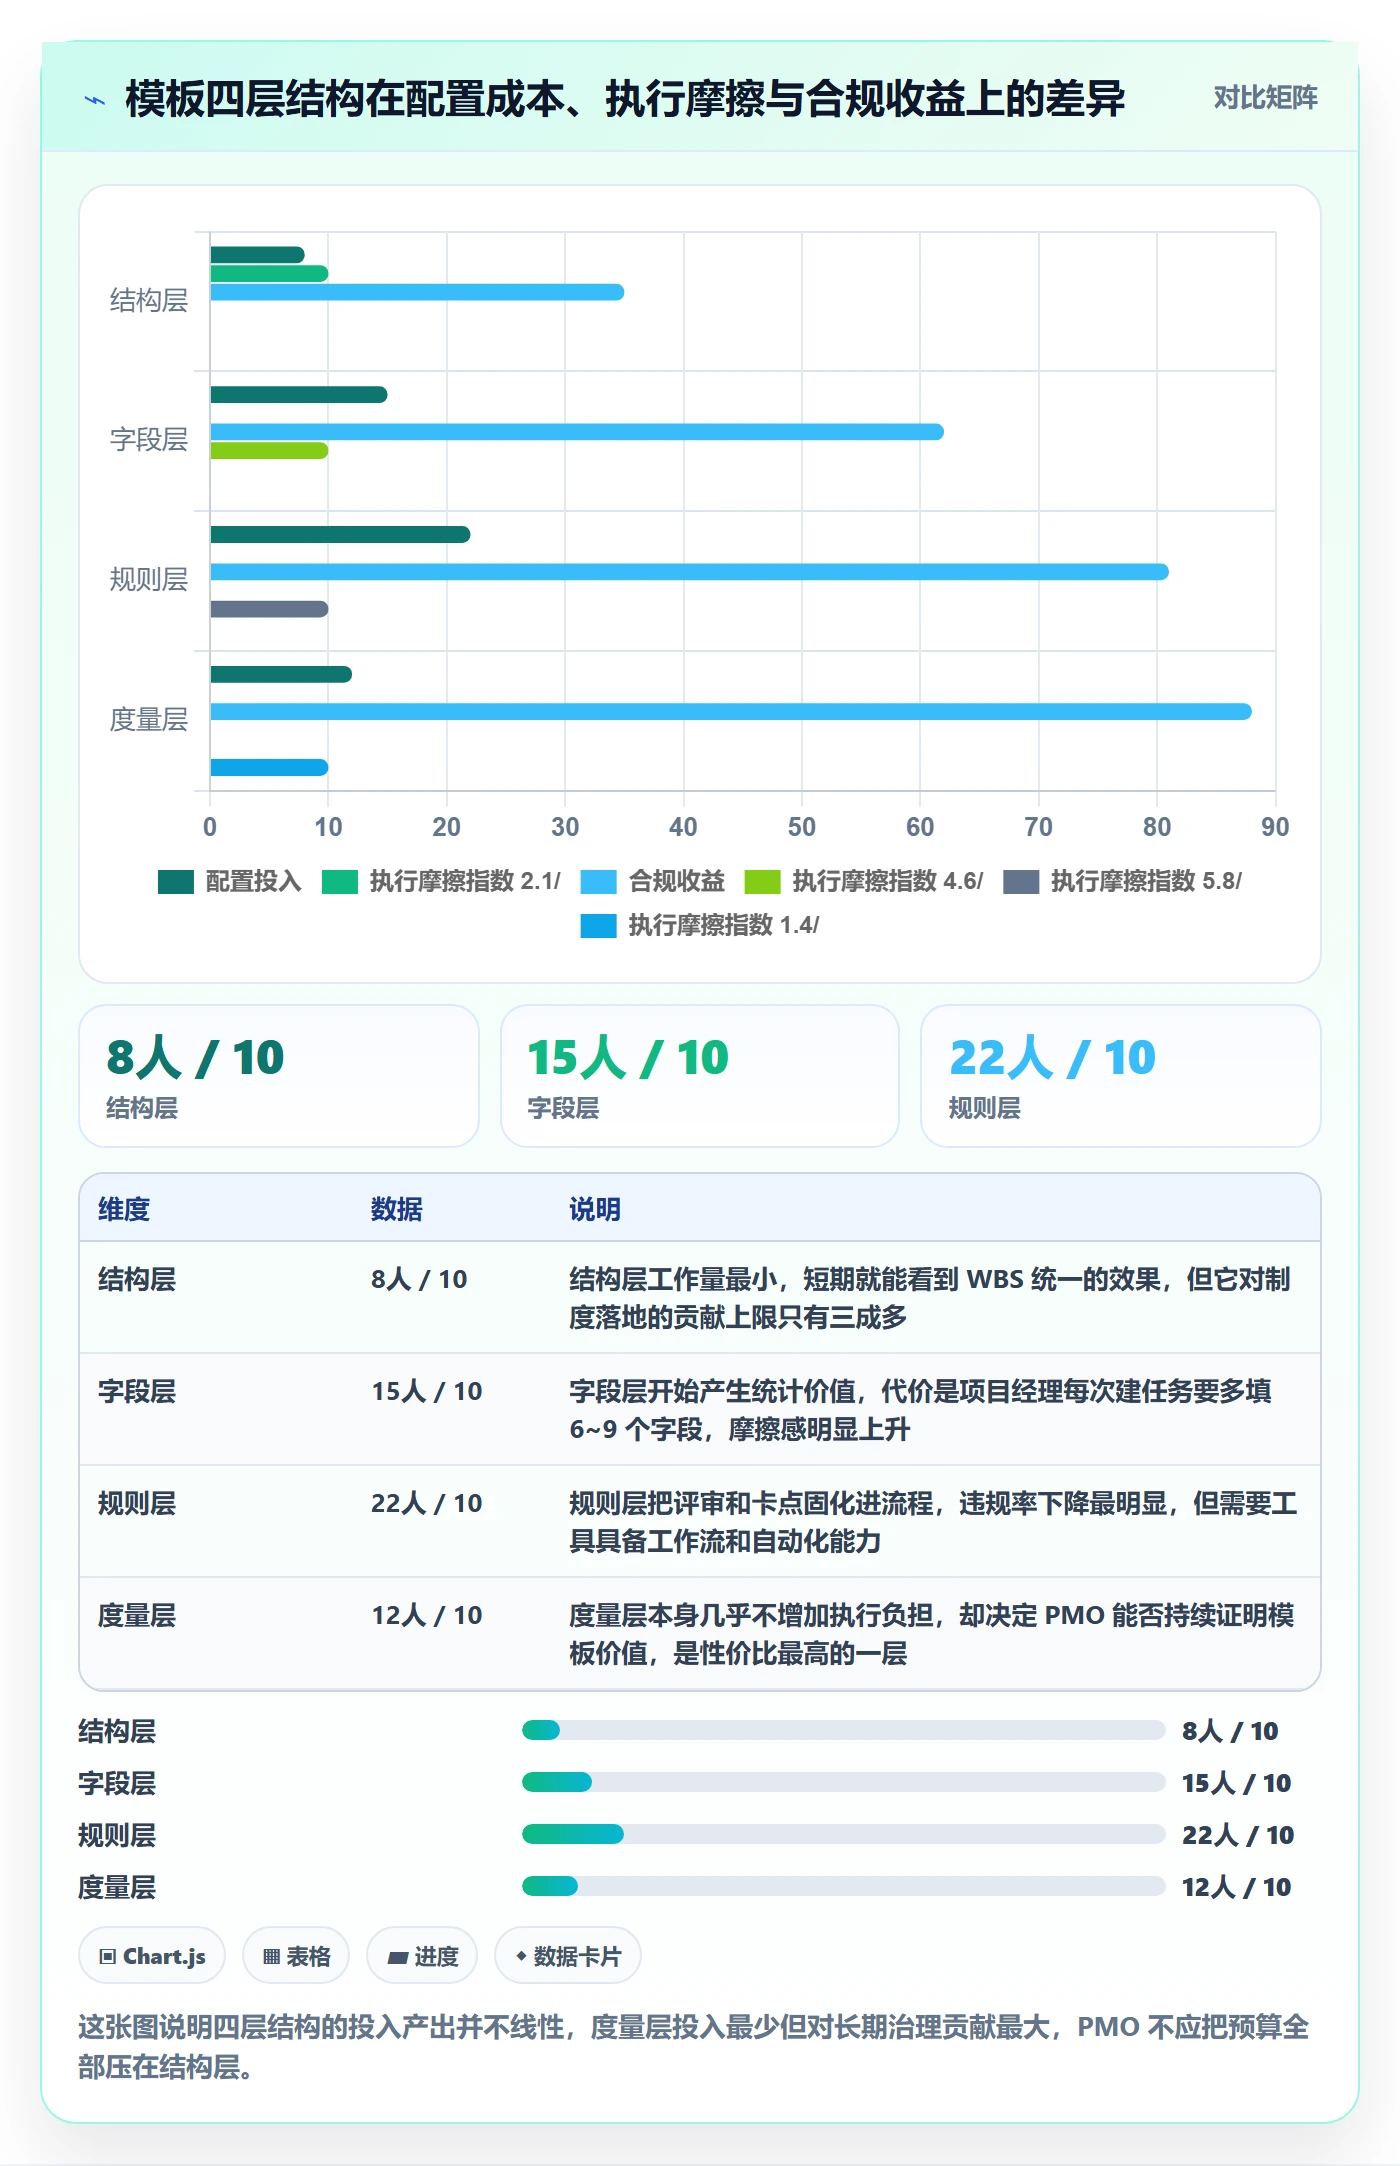Click the 结构层 table row label

coord(137,1279)
